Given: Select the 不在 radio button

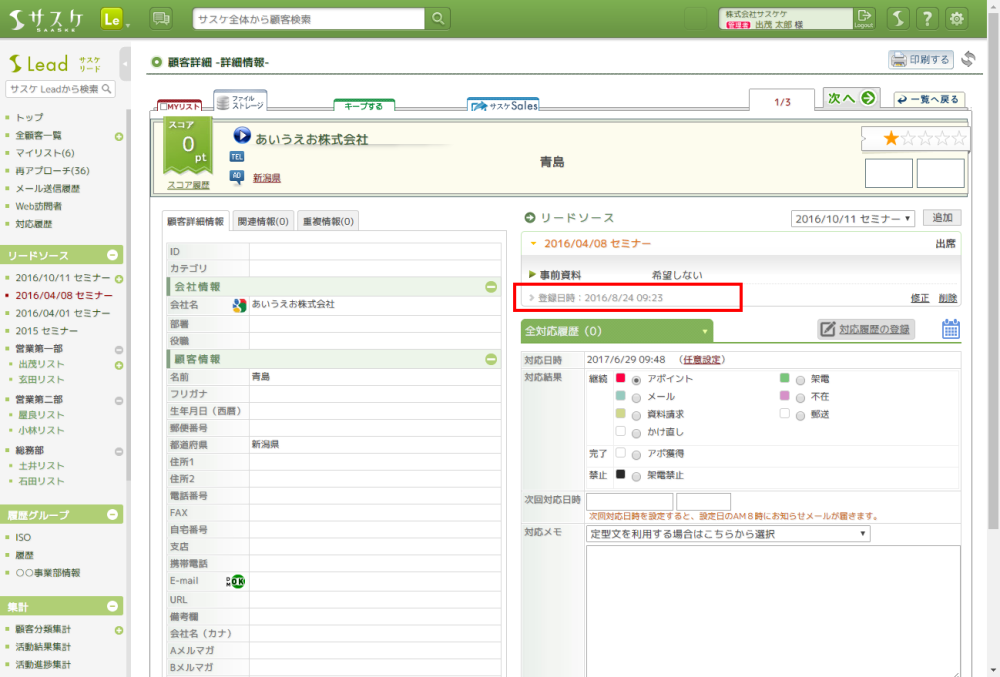Looking at the screenshot, I should (x=799, y=397).
